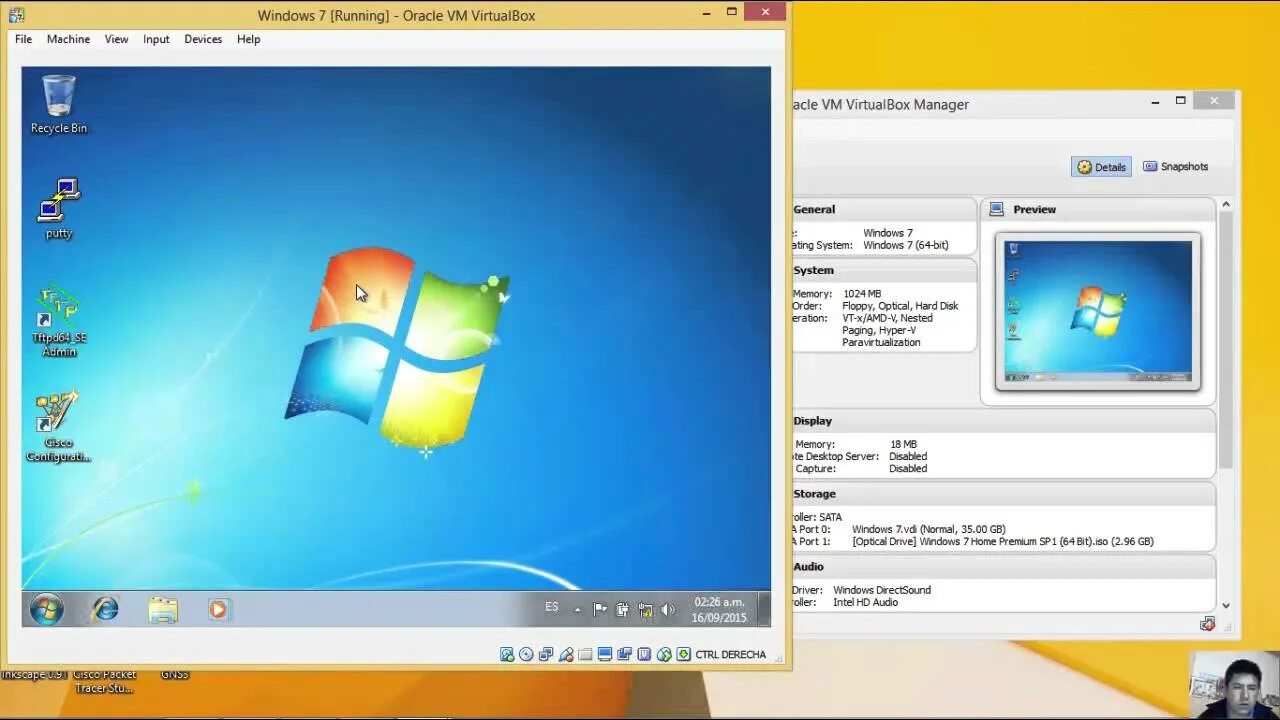Viewport: 1280px width, 720px height.
Task: Launch Internet Explorer from the VM taskbar
Action: point(105,609)
